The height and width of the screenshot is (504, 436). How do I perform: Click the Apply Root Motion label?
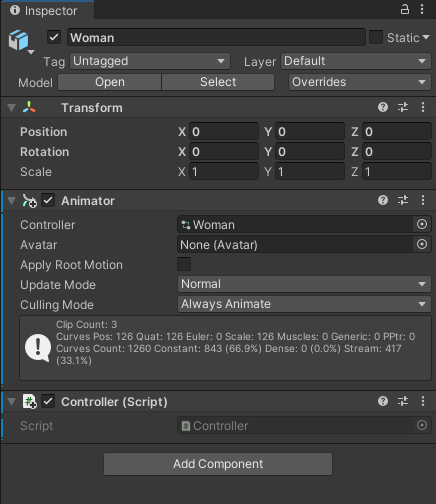tap(71, 265)
